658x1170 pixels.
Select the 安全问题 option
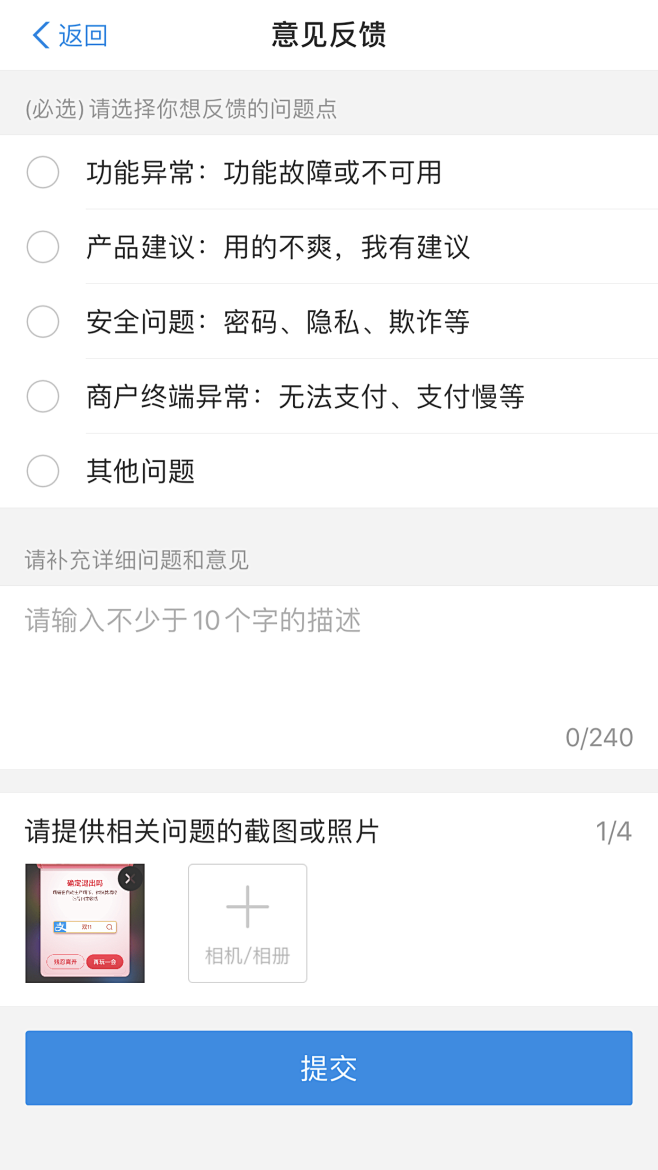click(43, 322)
